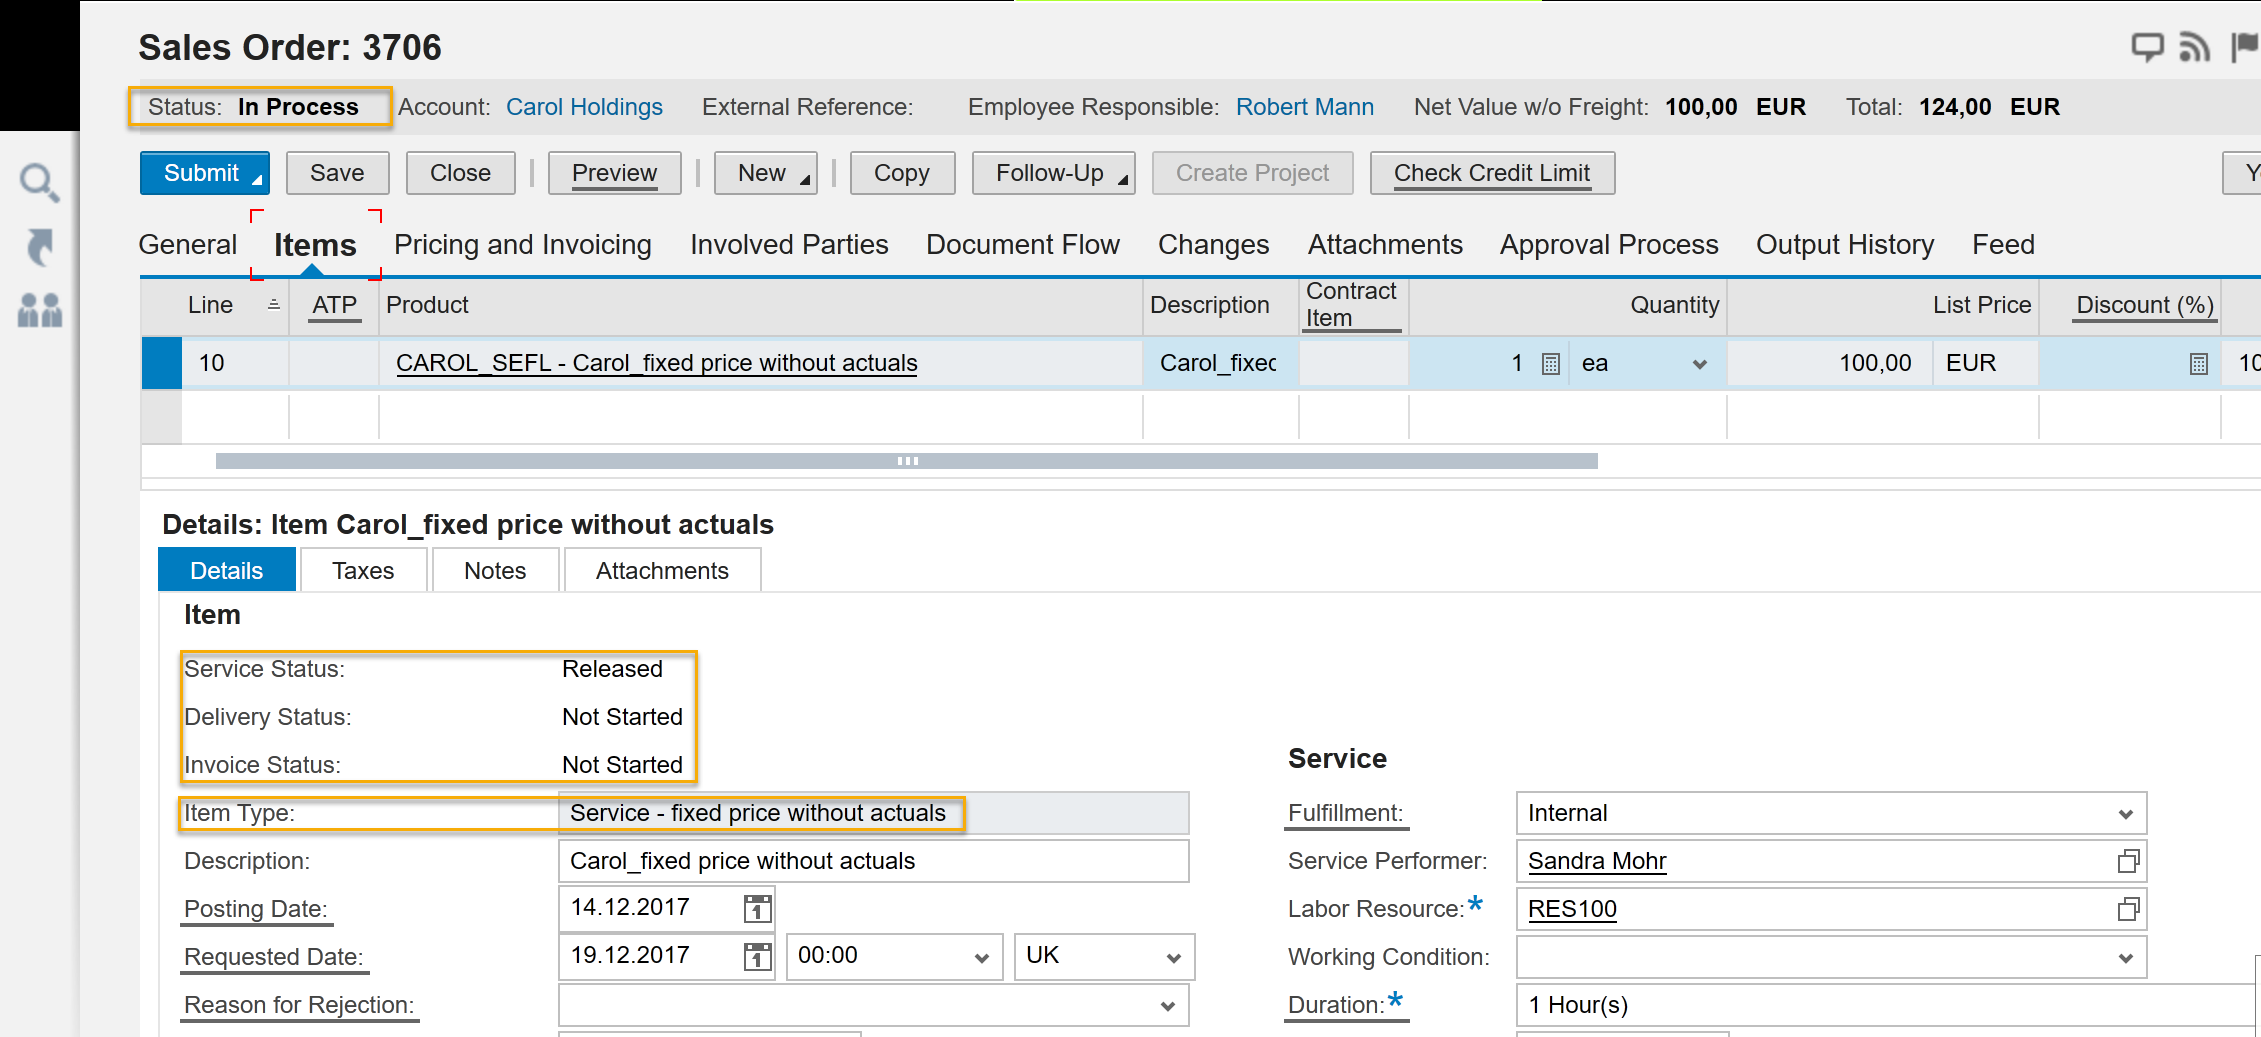
Task: Open CAROL_SEFL product link in line 10
Action: 656,363
